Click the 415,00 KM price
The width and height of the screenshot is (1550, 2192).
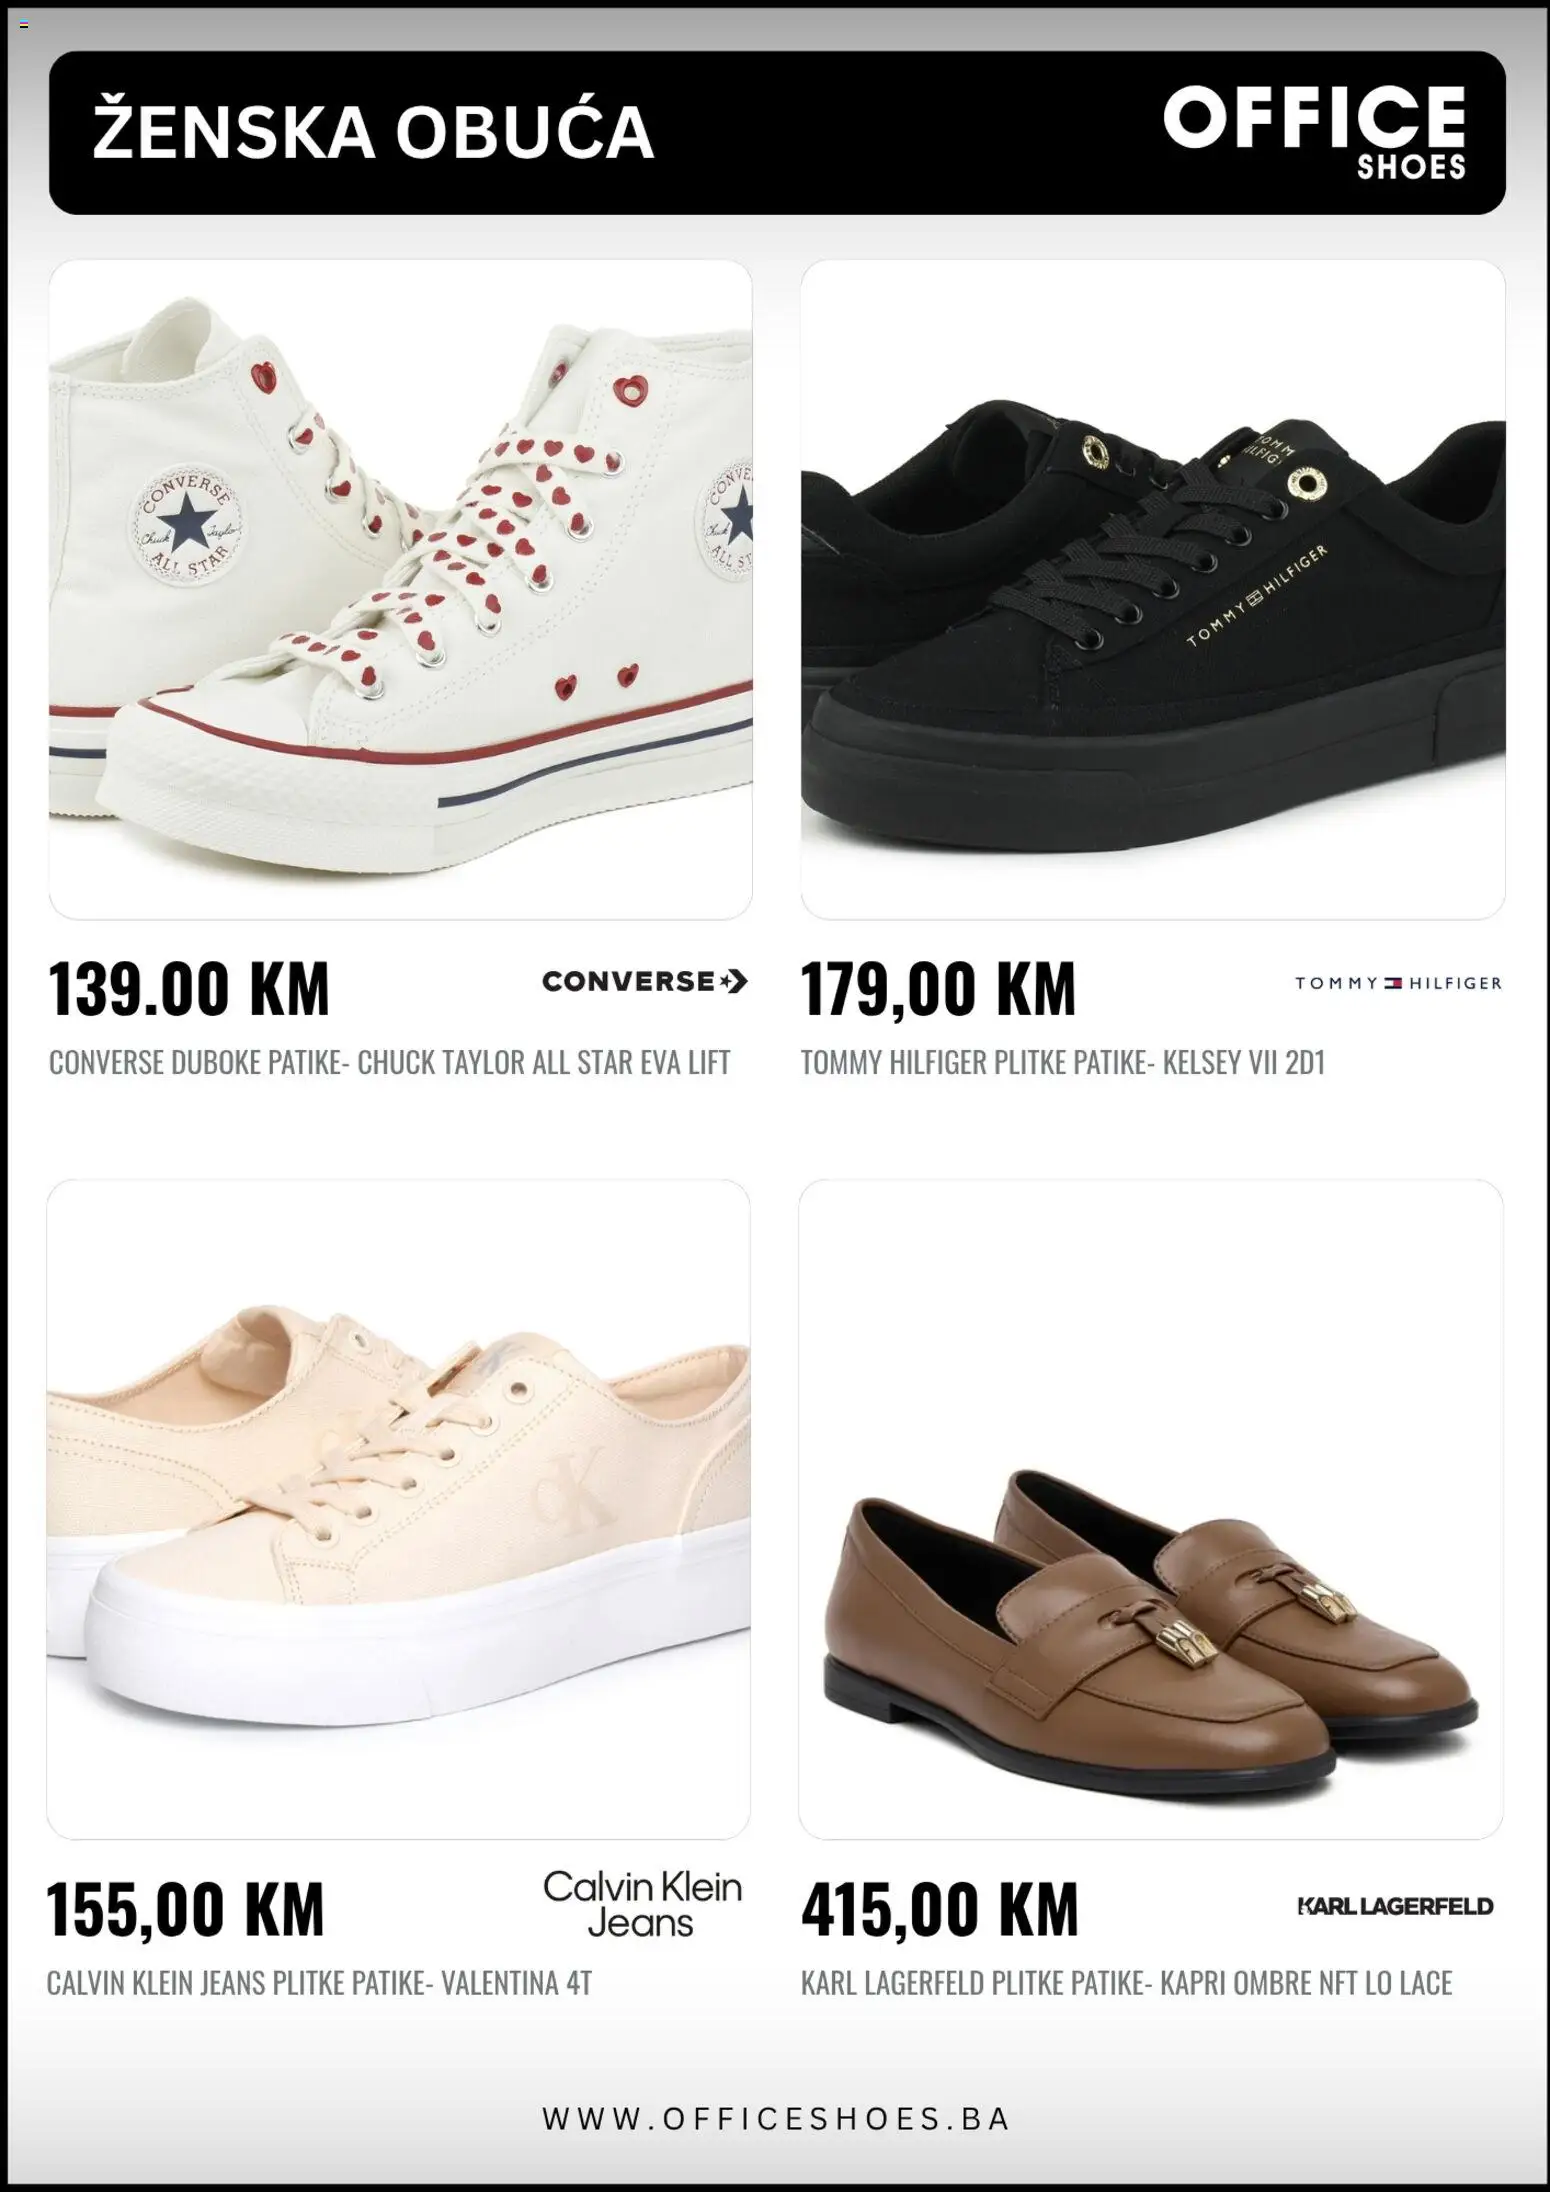(940, 1909)
